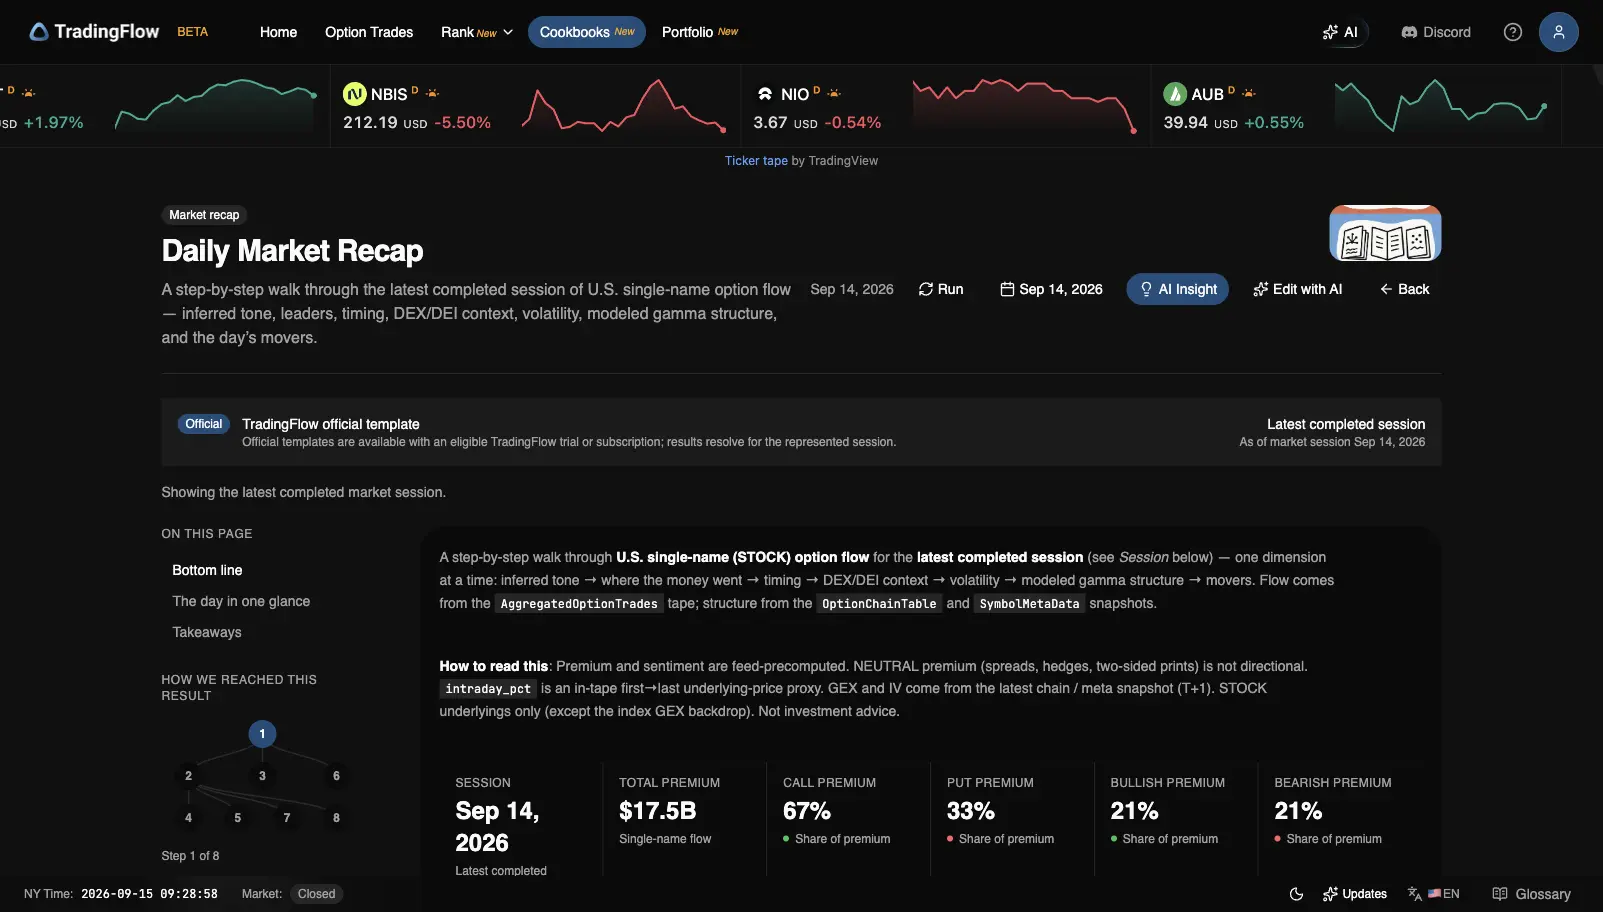
Task: Select step node 8 in graph
Action: coord(336,818)
